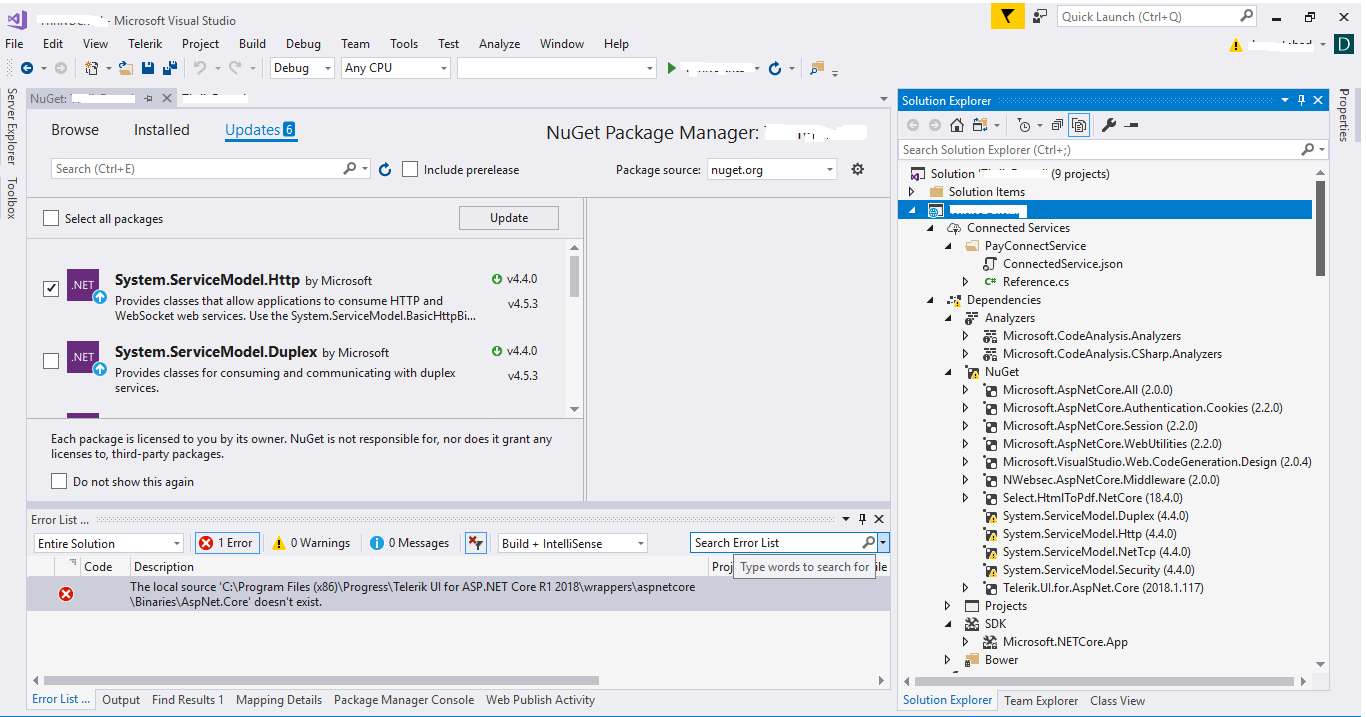Screen dimensions: 1366x717
Task: Open the Toolbox side tab
Action: tap(11, 198)
